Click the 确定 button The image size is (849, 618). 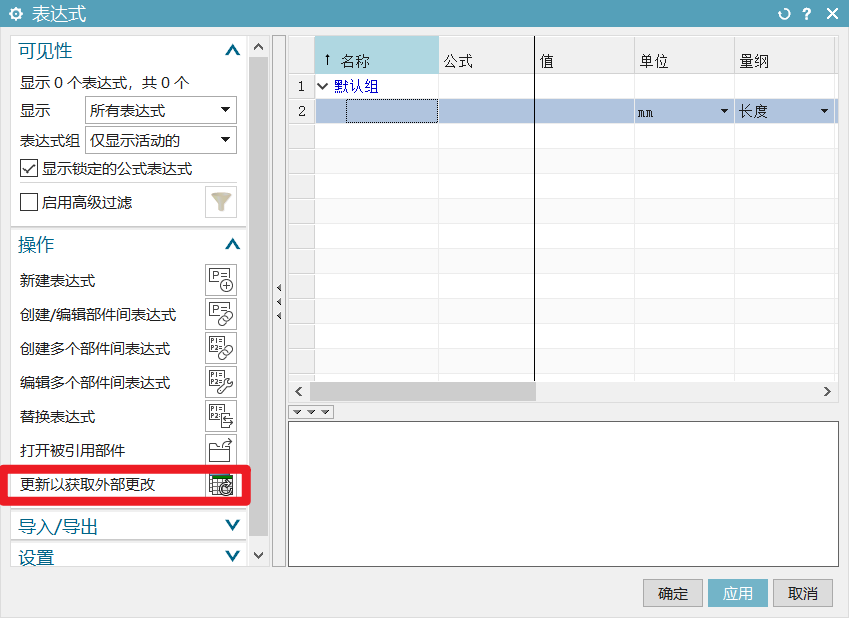tap(672, 593)
